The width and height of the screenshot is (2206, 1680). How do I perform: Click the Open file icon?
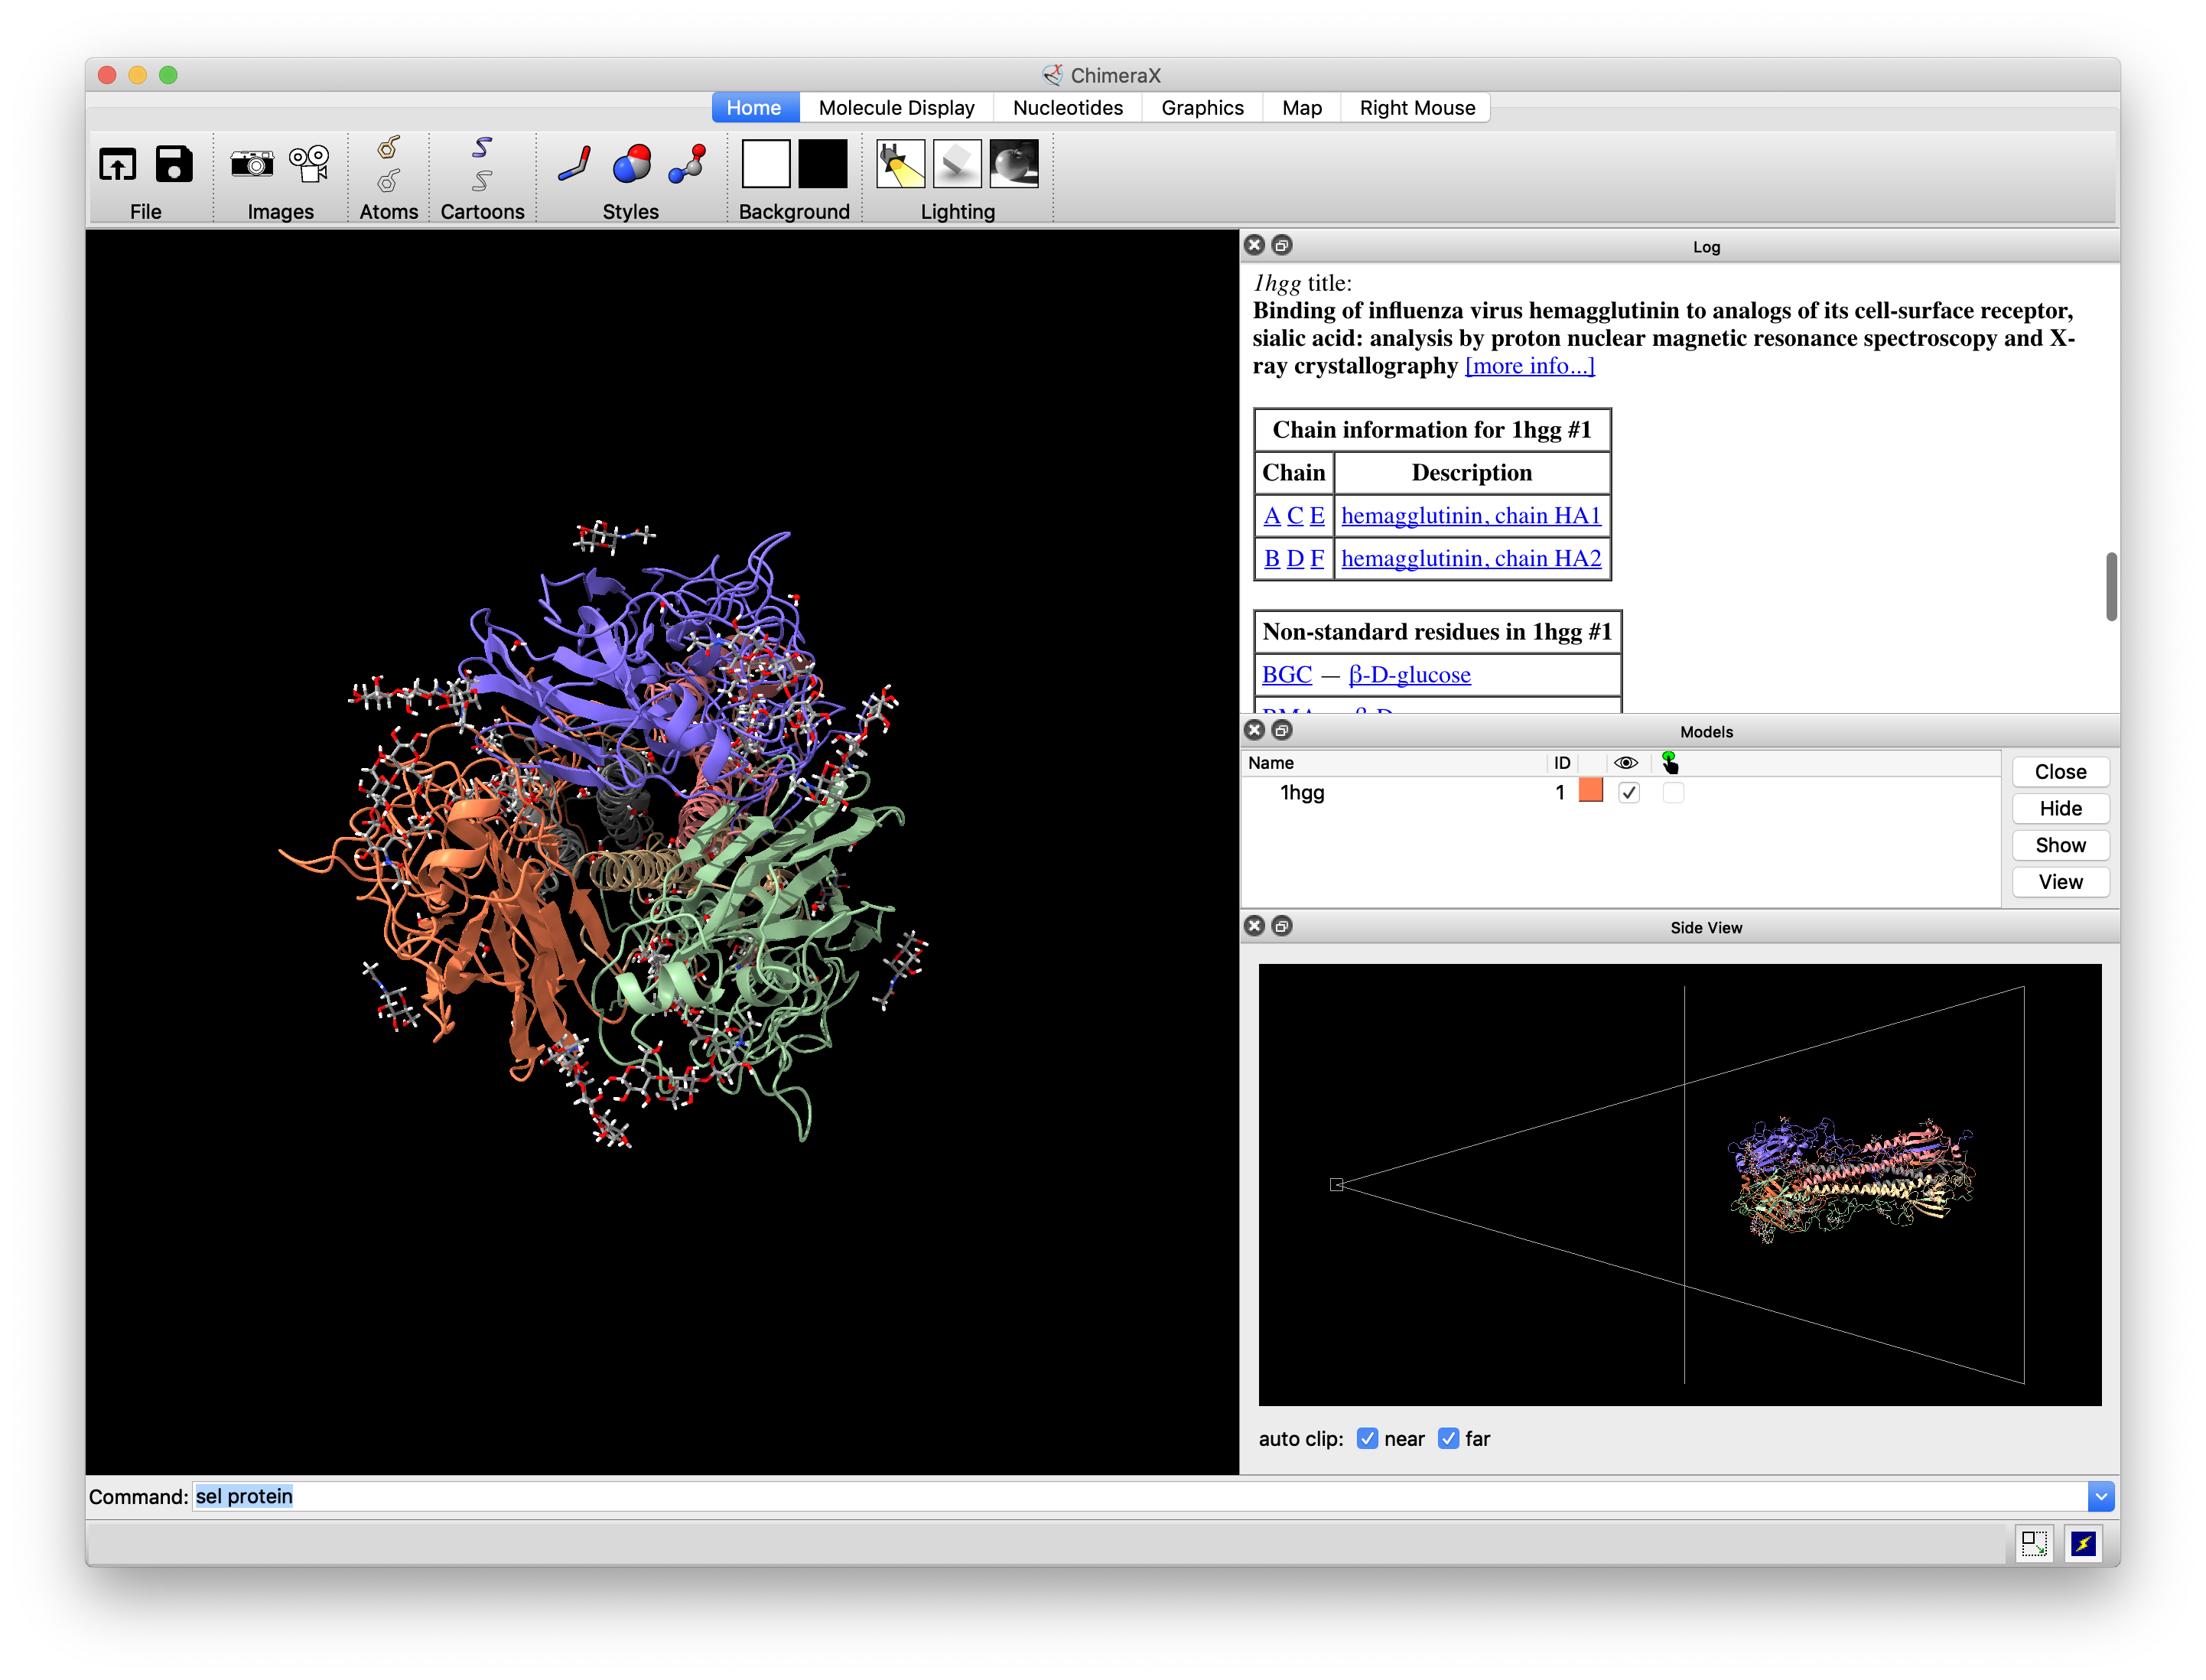coord(117,164)
